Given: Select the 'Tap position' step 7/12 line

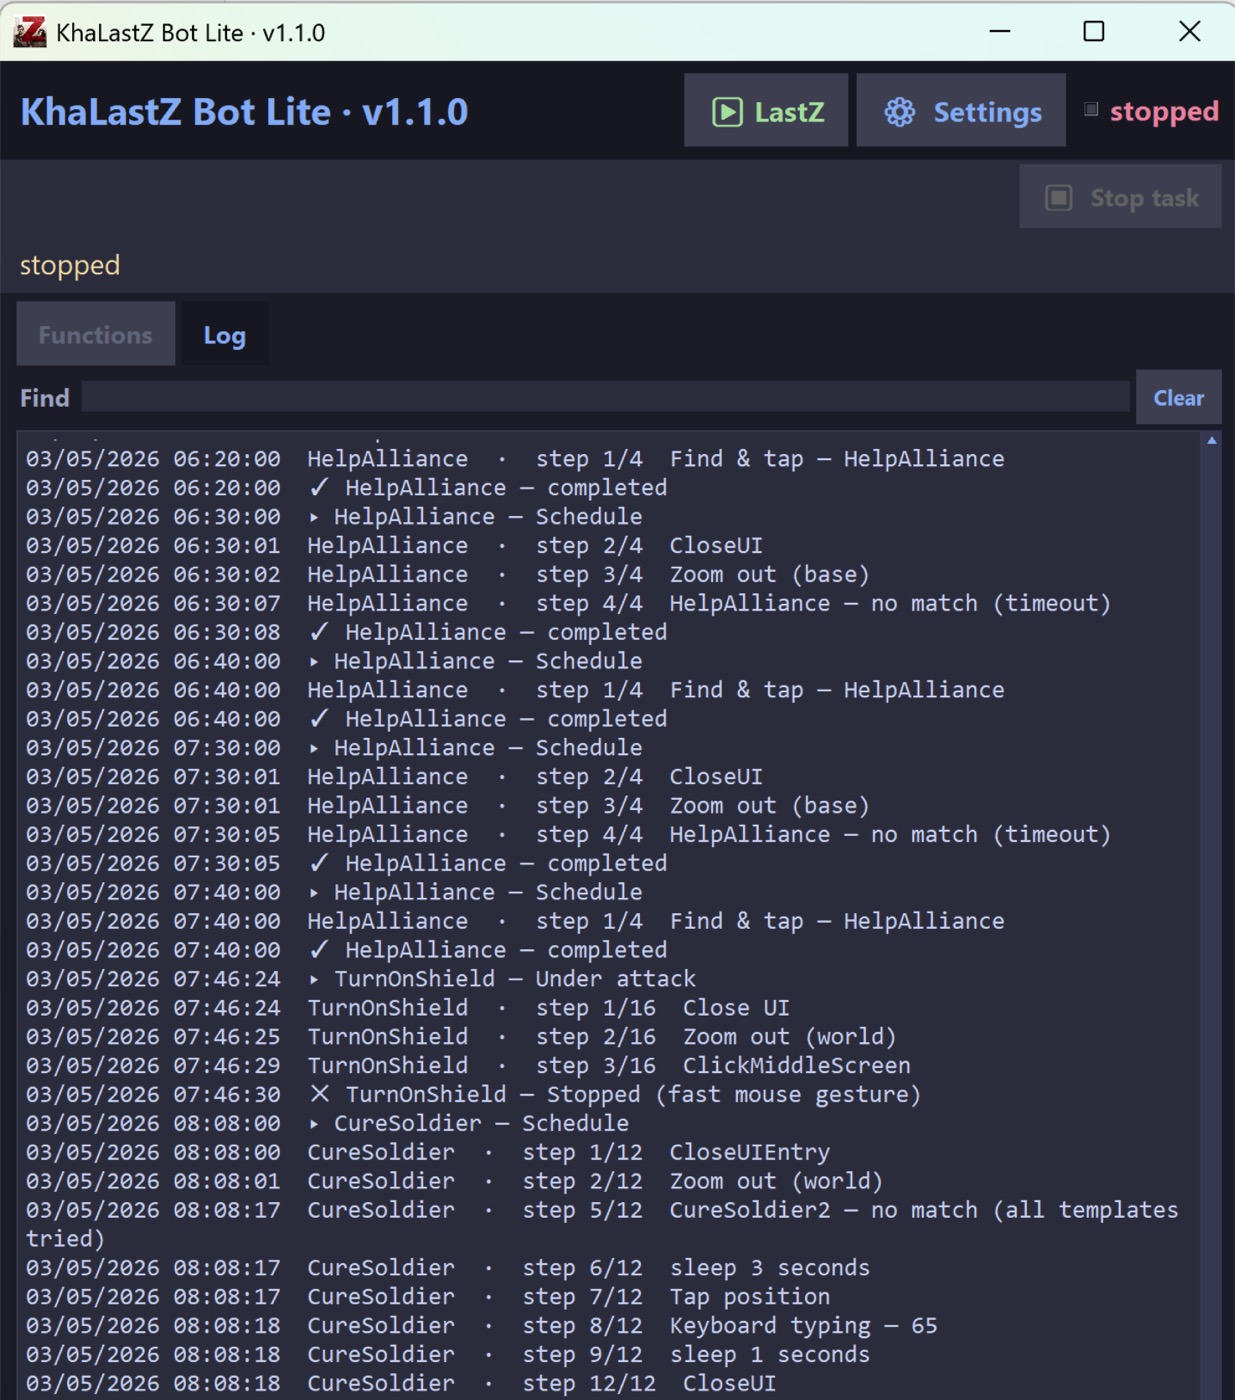Looking at the screenshot, I should pyautogui.click(x=428, y=1297).
